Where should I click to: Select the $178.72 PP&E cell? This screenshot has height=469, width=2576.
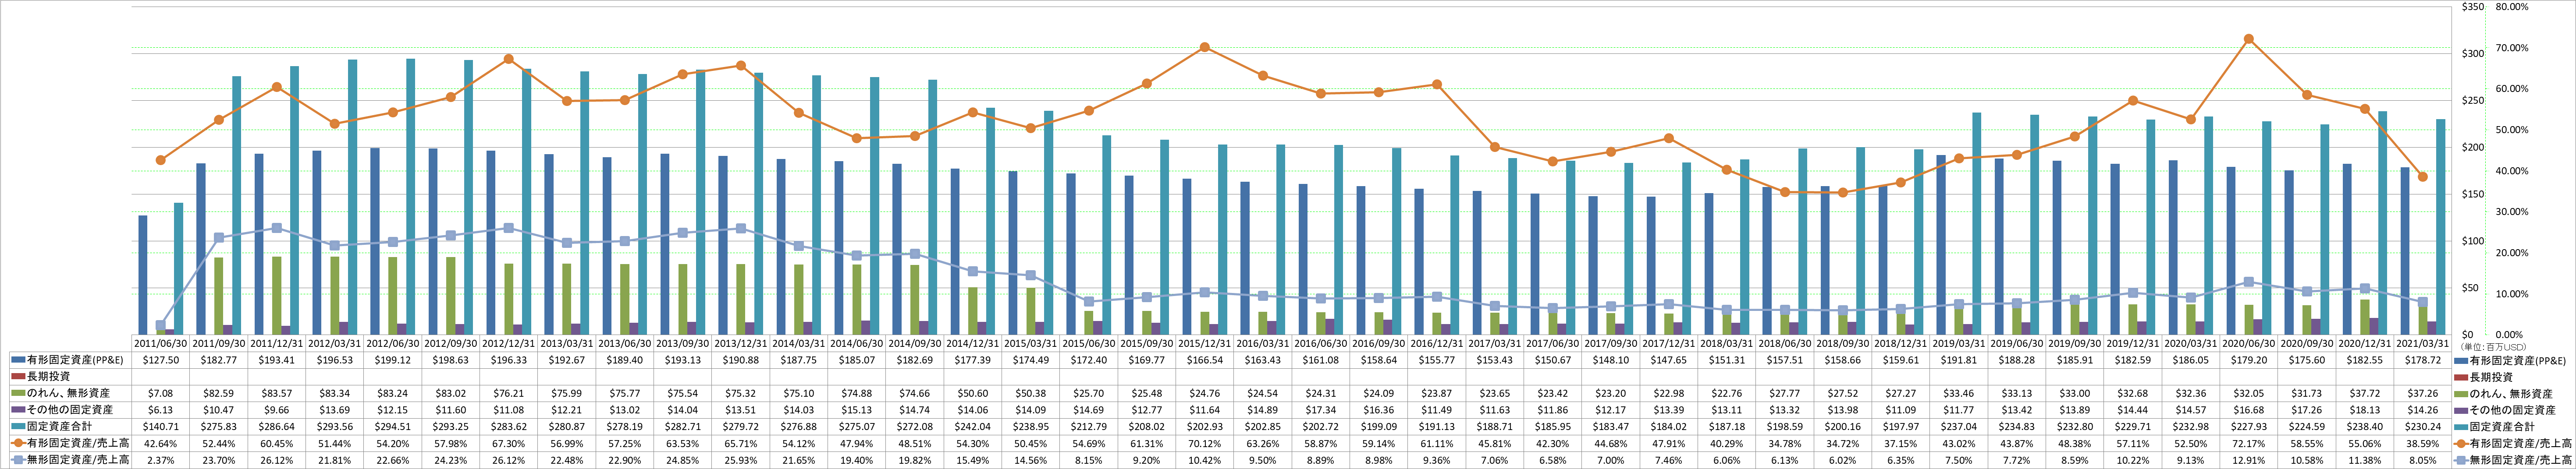[2423, 360]
